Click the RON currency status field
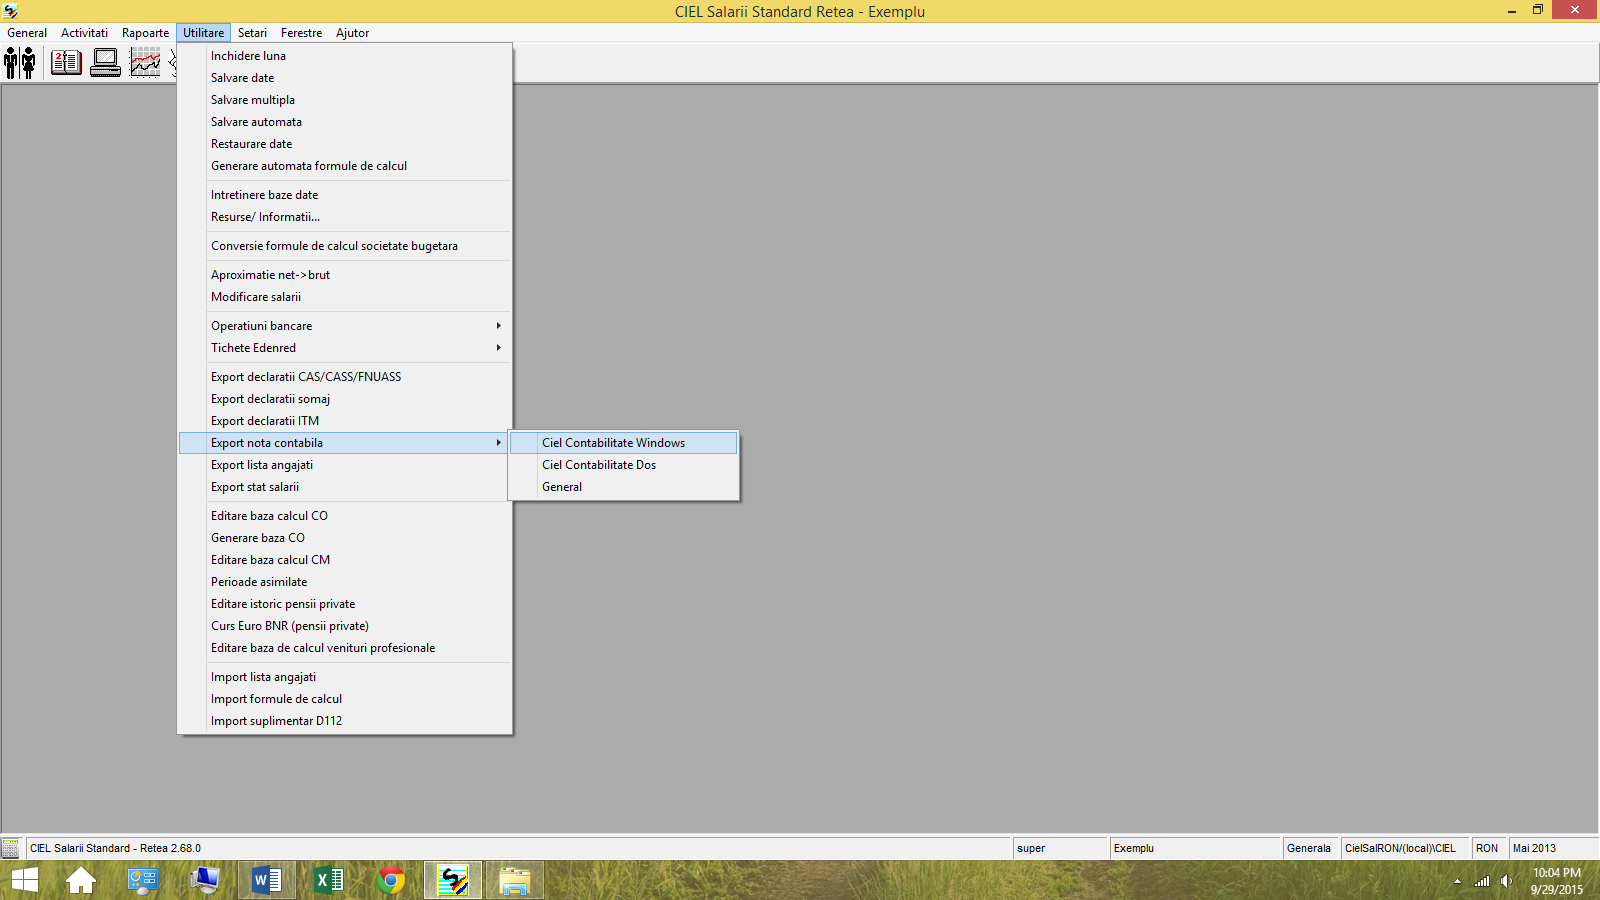This screenshot has height=900, width=1600. (1487, 848)
